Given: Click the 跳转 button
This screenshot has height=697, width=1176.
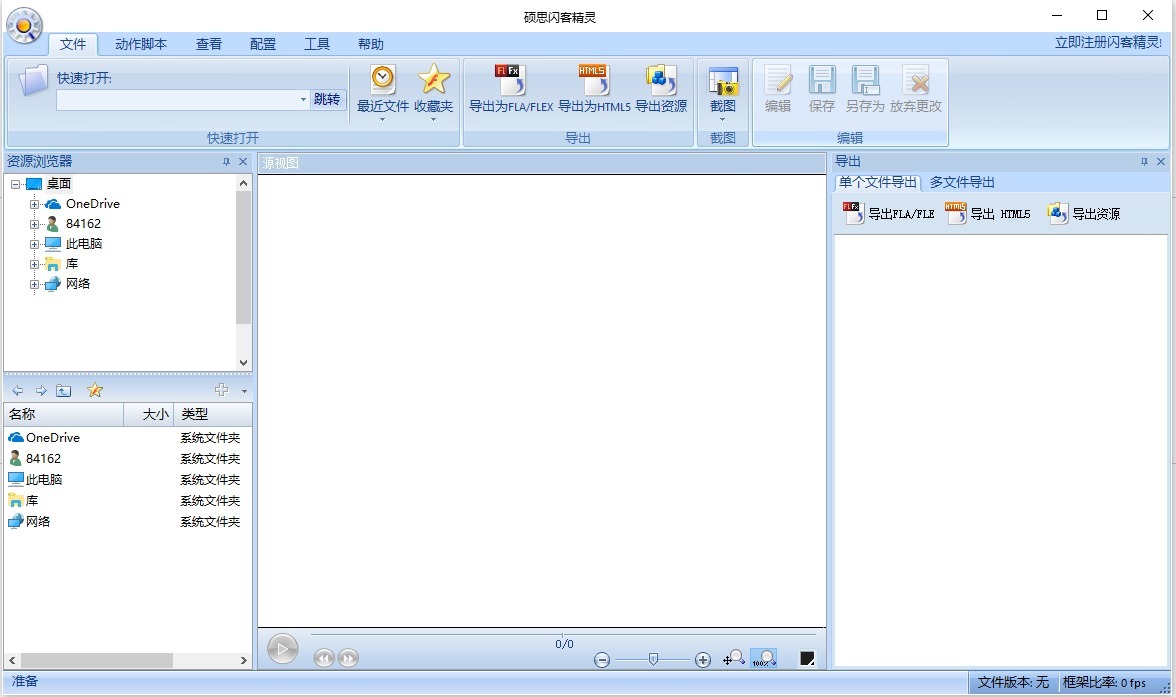Looking at the screenshot, I should click(x=327, y=99).
